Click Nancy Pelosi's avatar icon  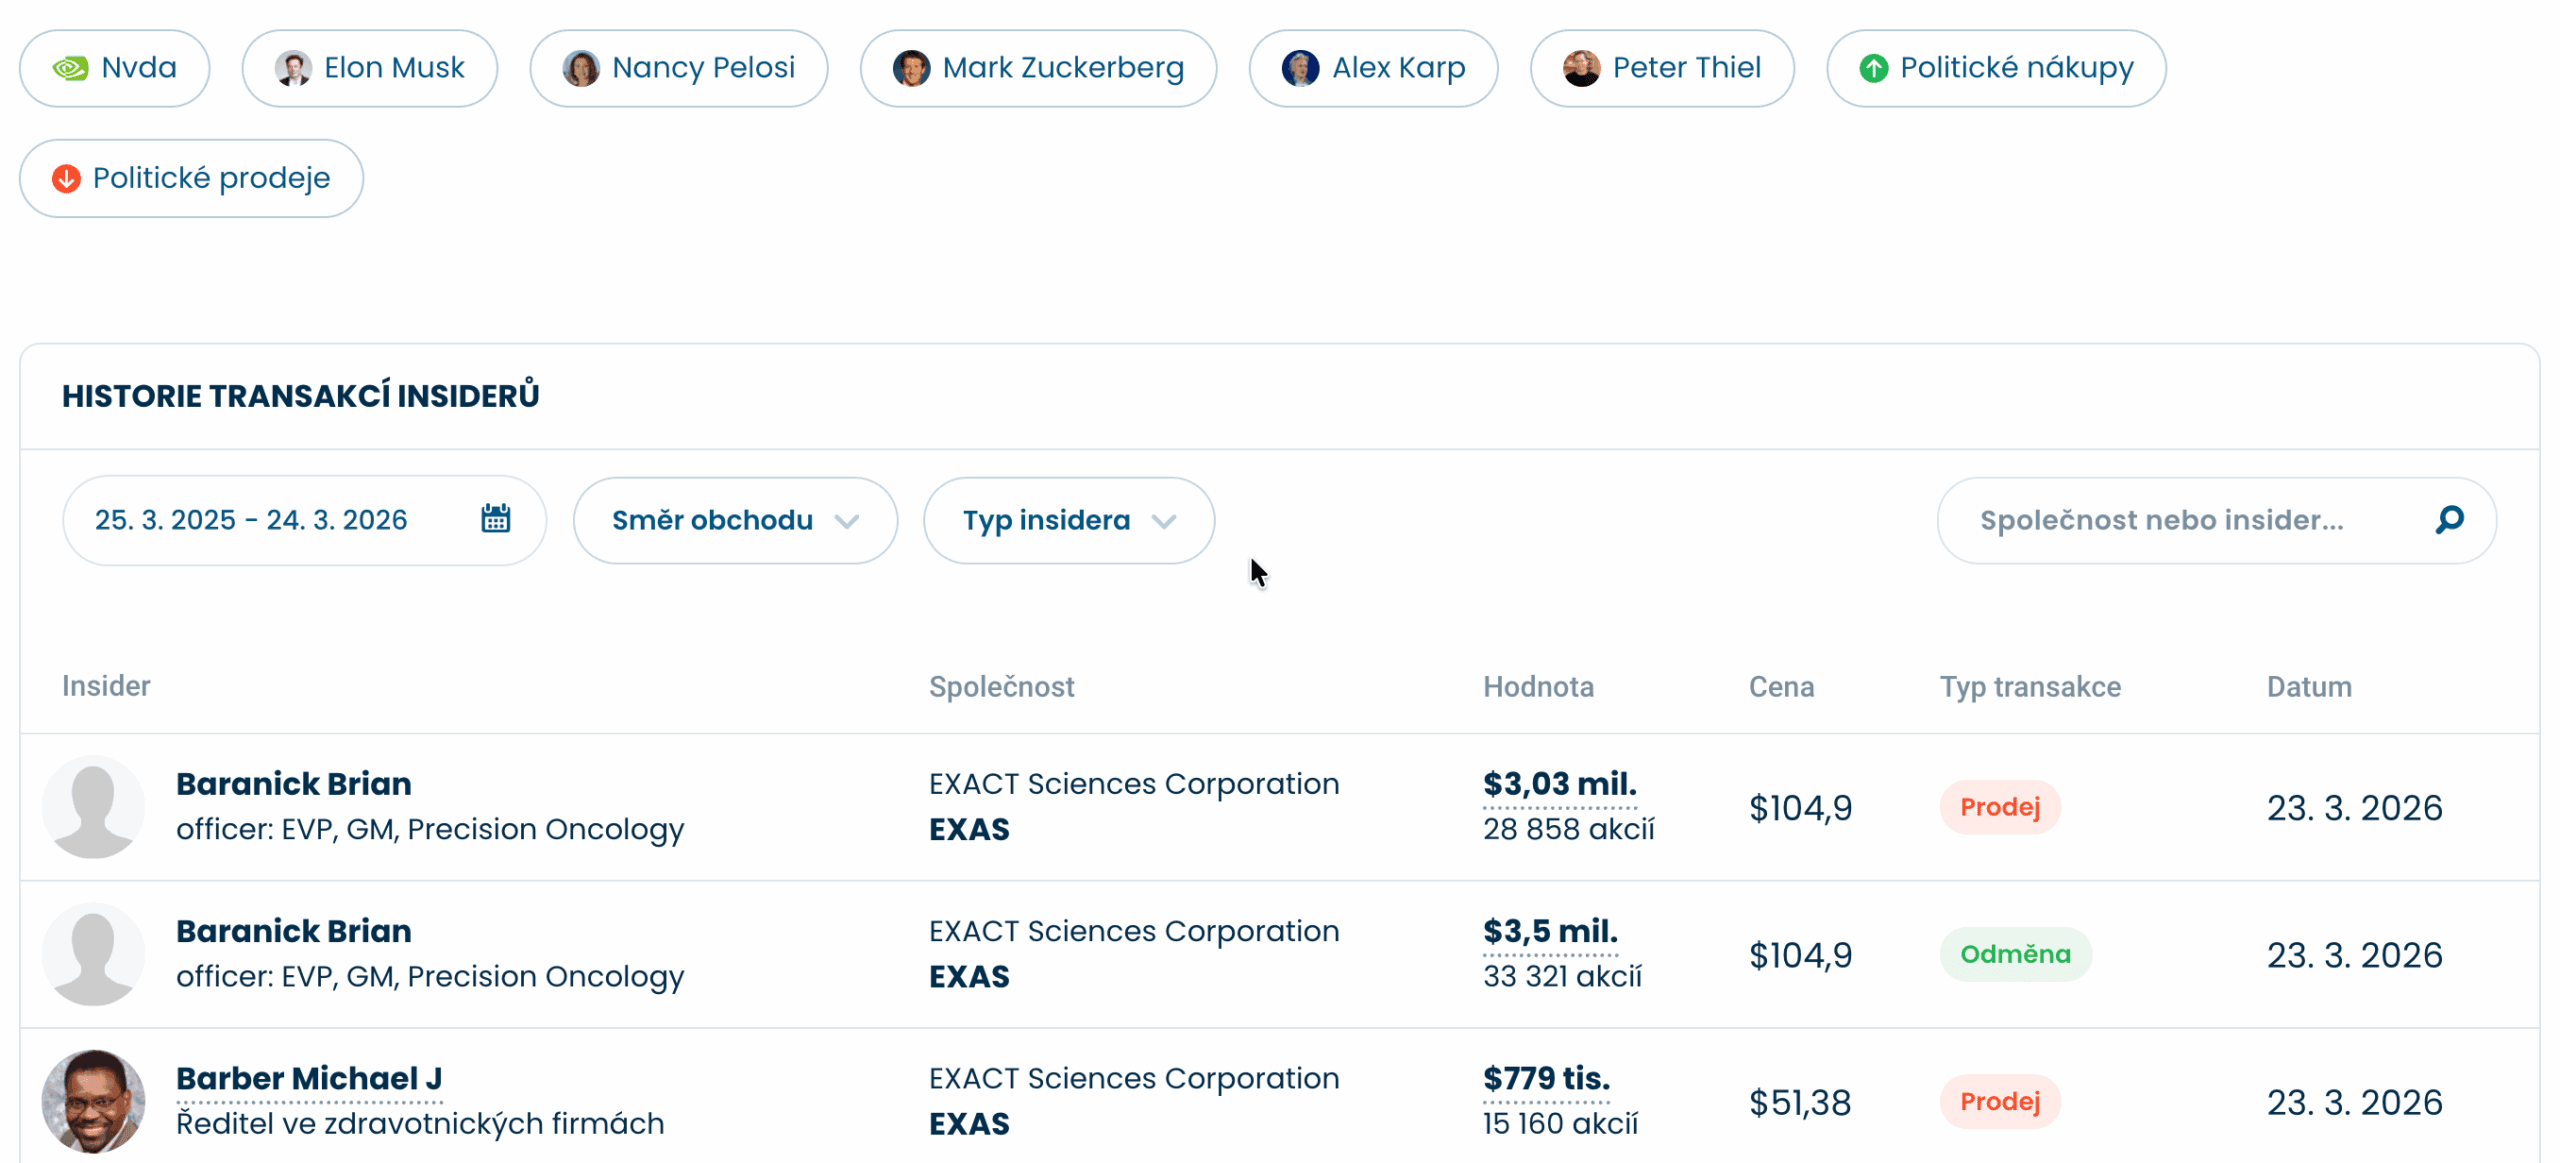(581, 68)
